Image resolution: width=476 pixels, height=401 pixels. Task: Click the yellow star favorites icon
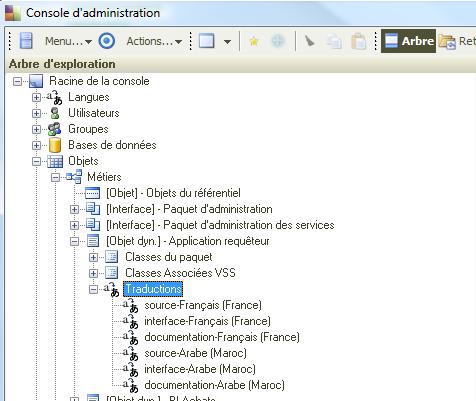coord(254,41)
